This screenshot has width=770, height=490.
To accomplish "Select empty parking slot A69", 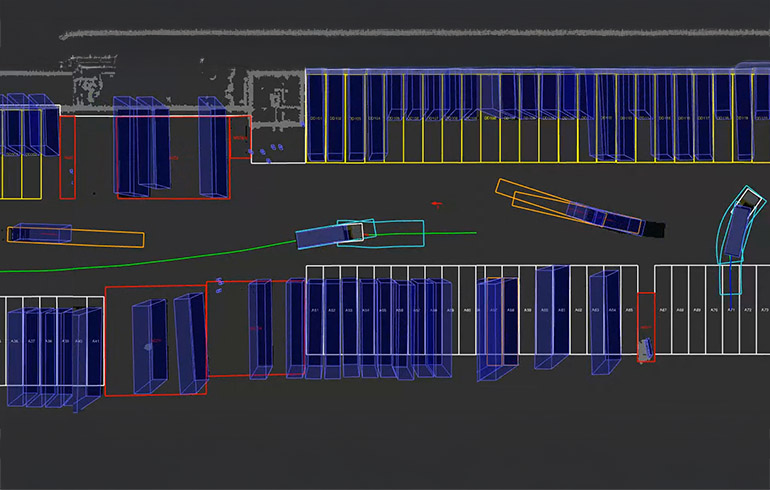I will click(697, 310).
